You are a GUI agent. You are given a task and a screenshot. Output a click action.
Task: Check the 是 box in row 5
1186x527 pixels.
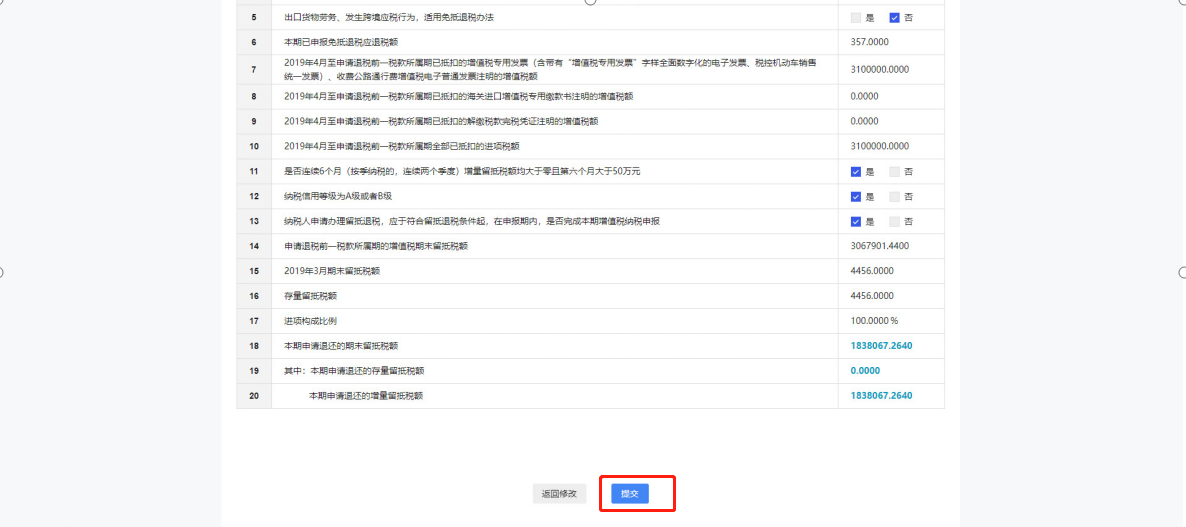point(855,18)
